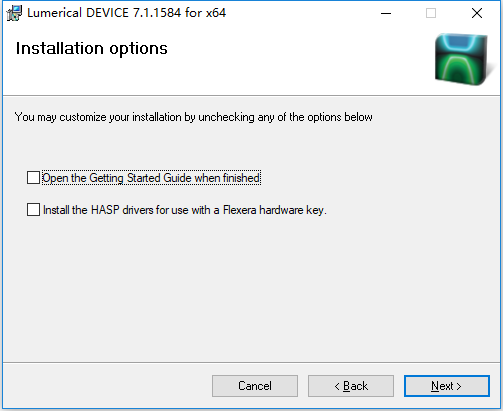Image resolution: width=503 pixels, height=411 pixels.
Task: Close the installer with the X icon
Action: click(477, 13)
